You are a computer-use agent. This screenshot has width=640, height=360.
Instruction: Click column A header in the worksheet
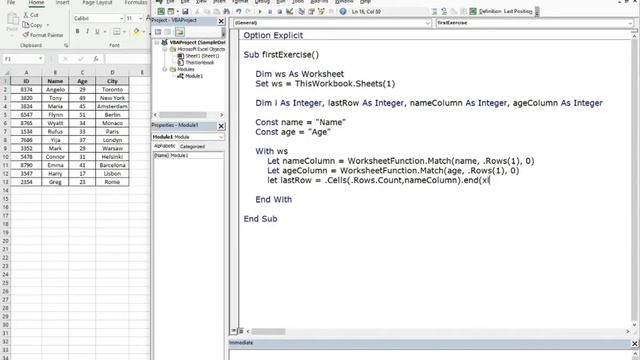(26, 72)
